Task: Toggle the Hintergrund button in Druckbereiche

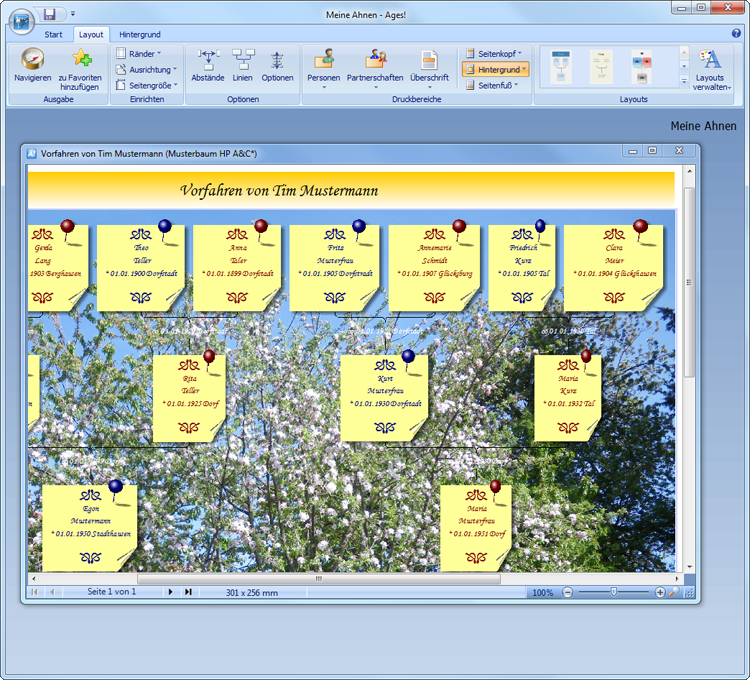Action: pos(496,69)
